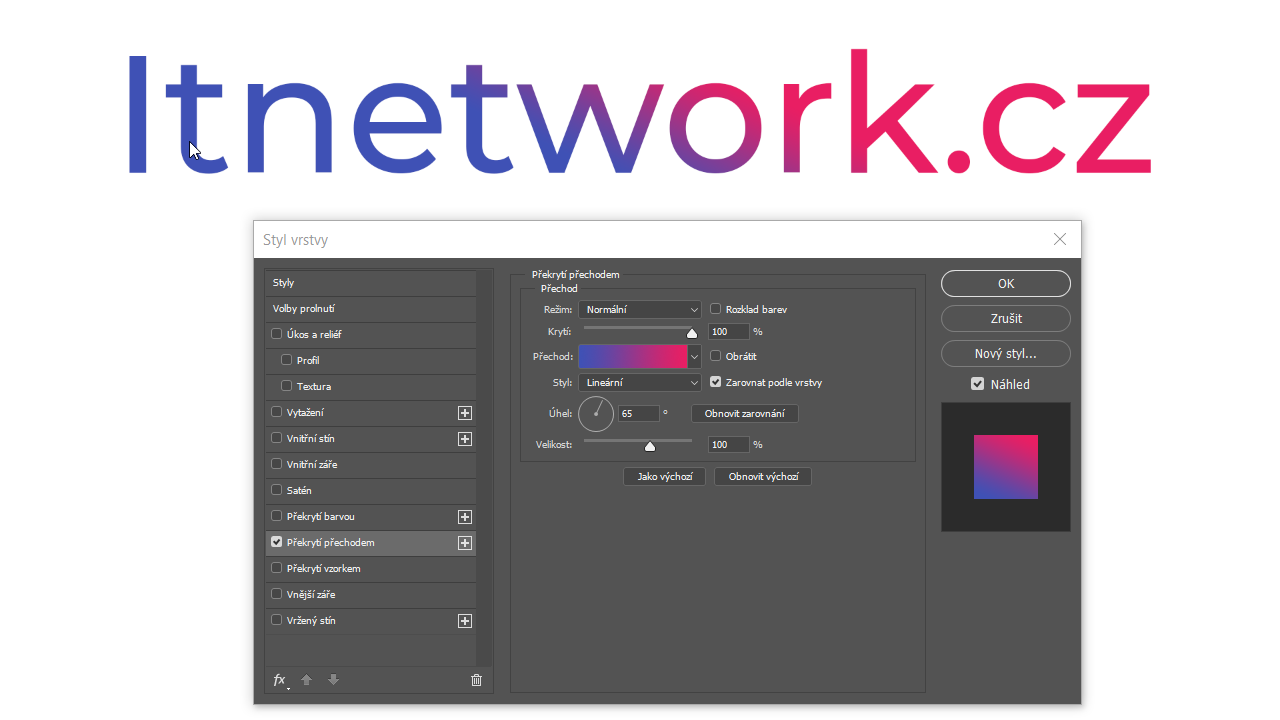This screenshot has width=1280, height=720.
Task: Enable the Vnitřní stín checkbox
Action: pyautogui.click(x=277, y=438)
